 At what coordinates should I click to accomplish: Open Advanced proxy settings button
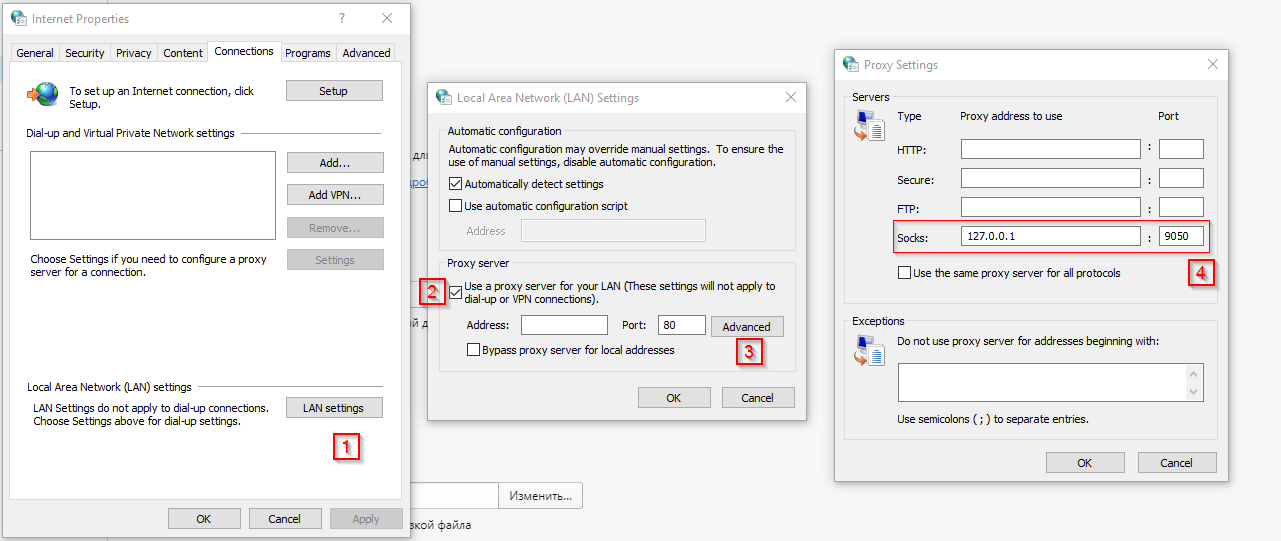point(746,327)
